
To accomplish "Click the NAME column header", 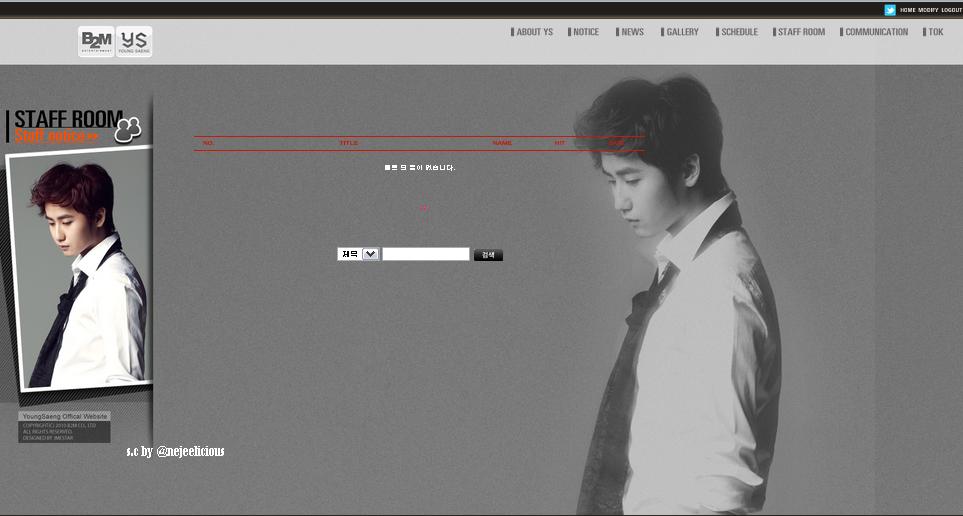I will (502, 143).
